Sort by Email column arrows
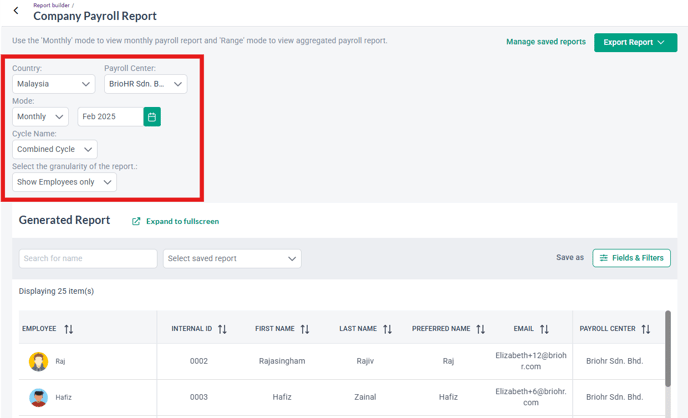This screenshot has height=418, width=688. (x=545, y=329)
